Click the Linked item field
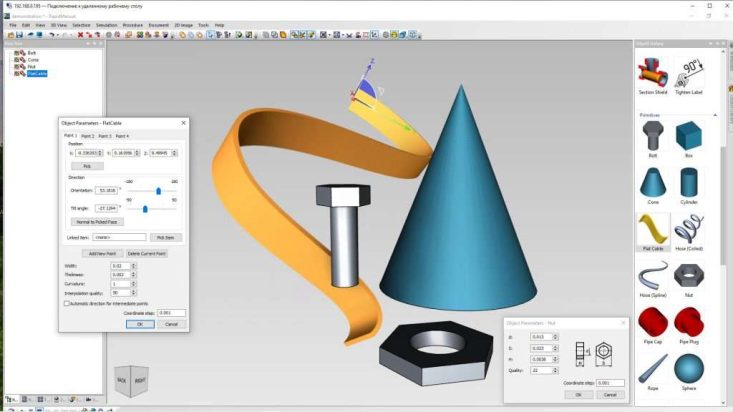 [119, 238]
